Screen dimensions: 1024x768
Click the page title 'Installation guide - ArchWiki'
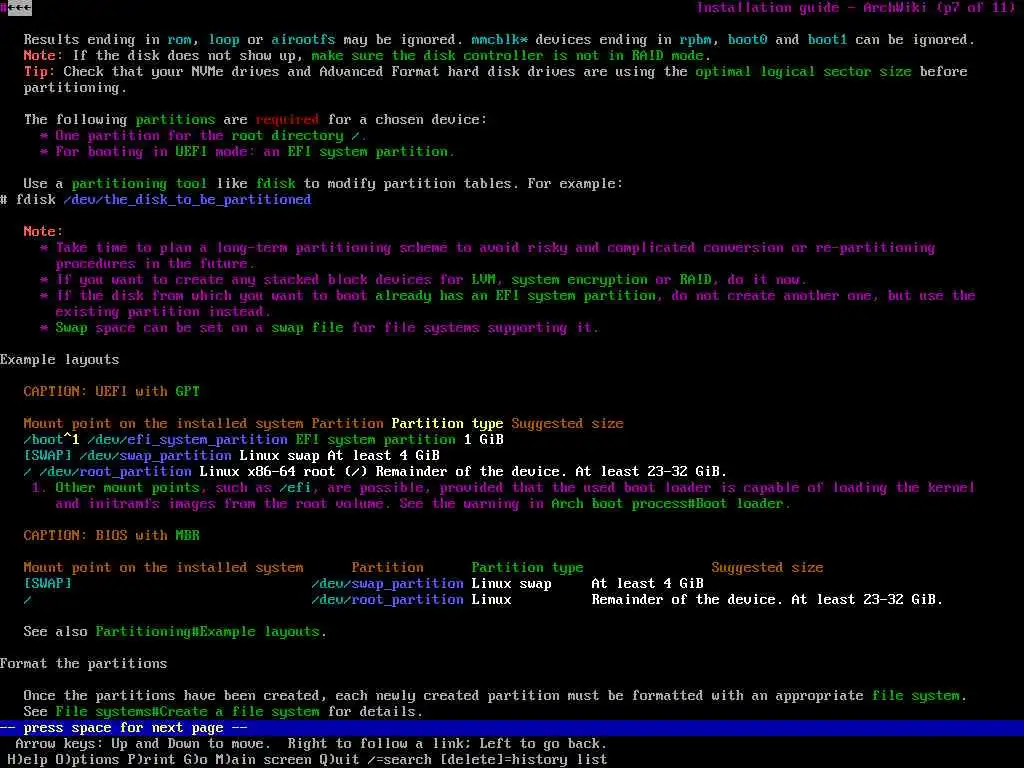811,8
